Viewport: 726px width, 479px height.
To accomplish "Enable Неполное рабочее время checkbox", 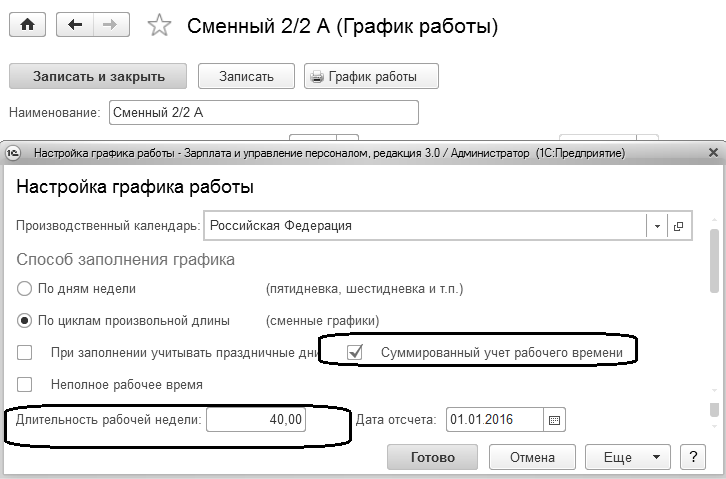I will 24,385.
